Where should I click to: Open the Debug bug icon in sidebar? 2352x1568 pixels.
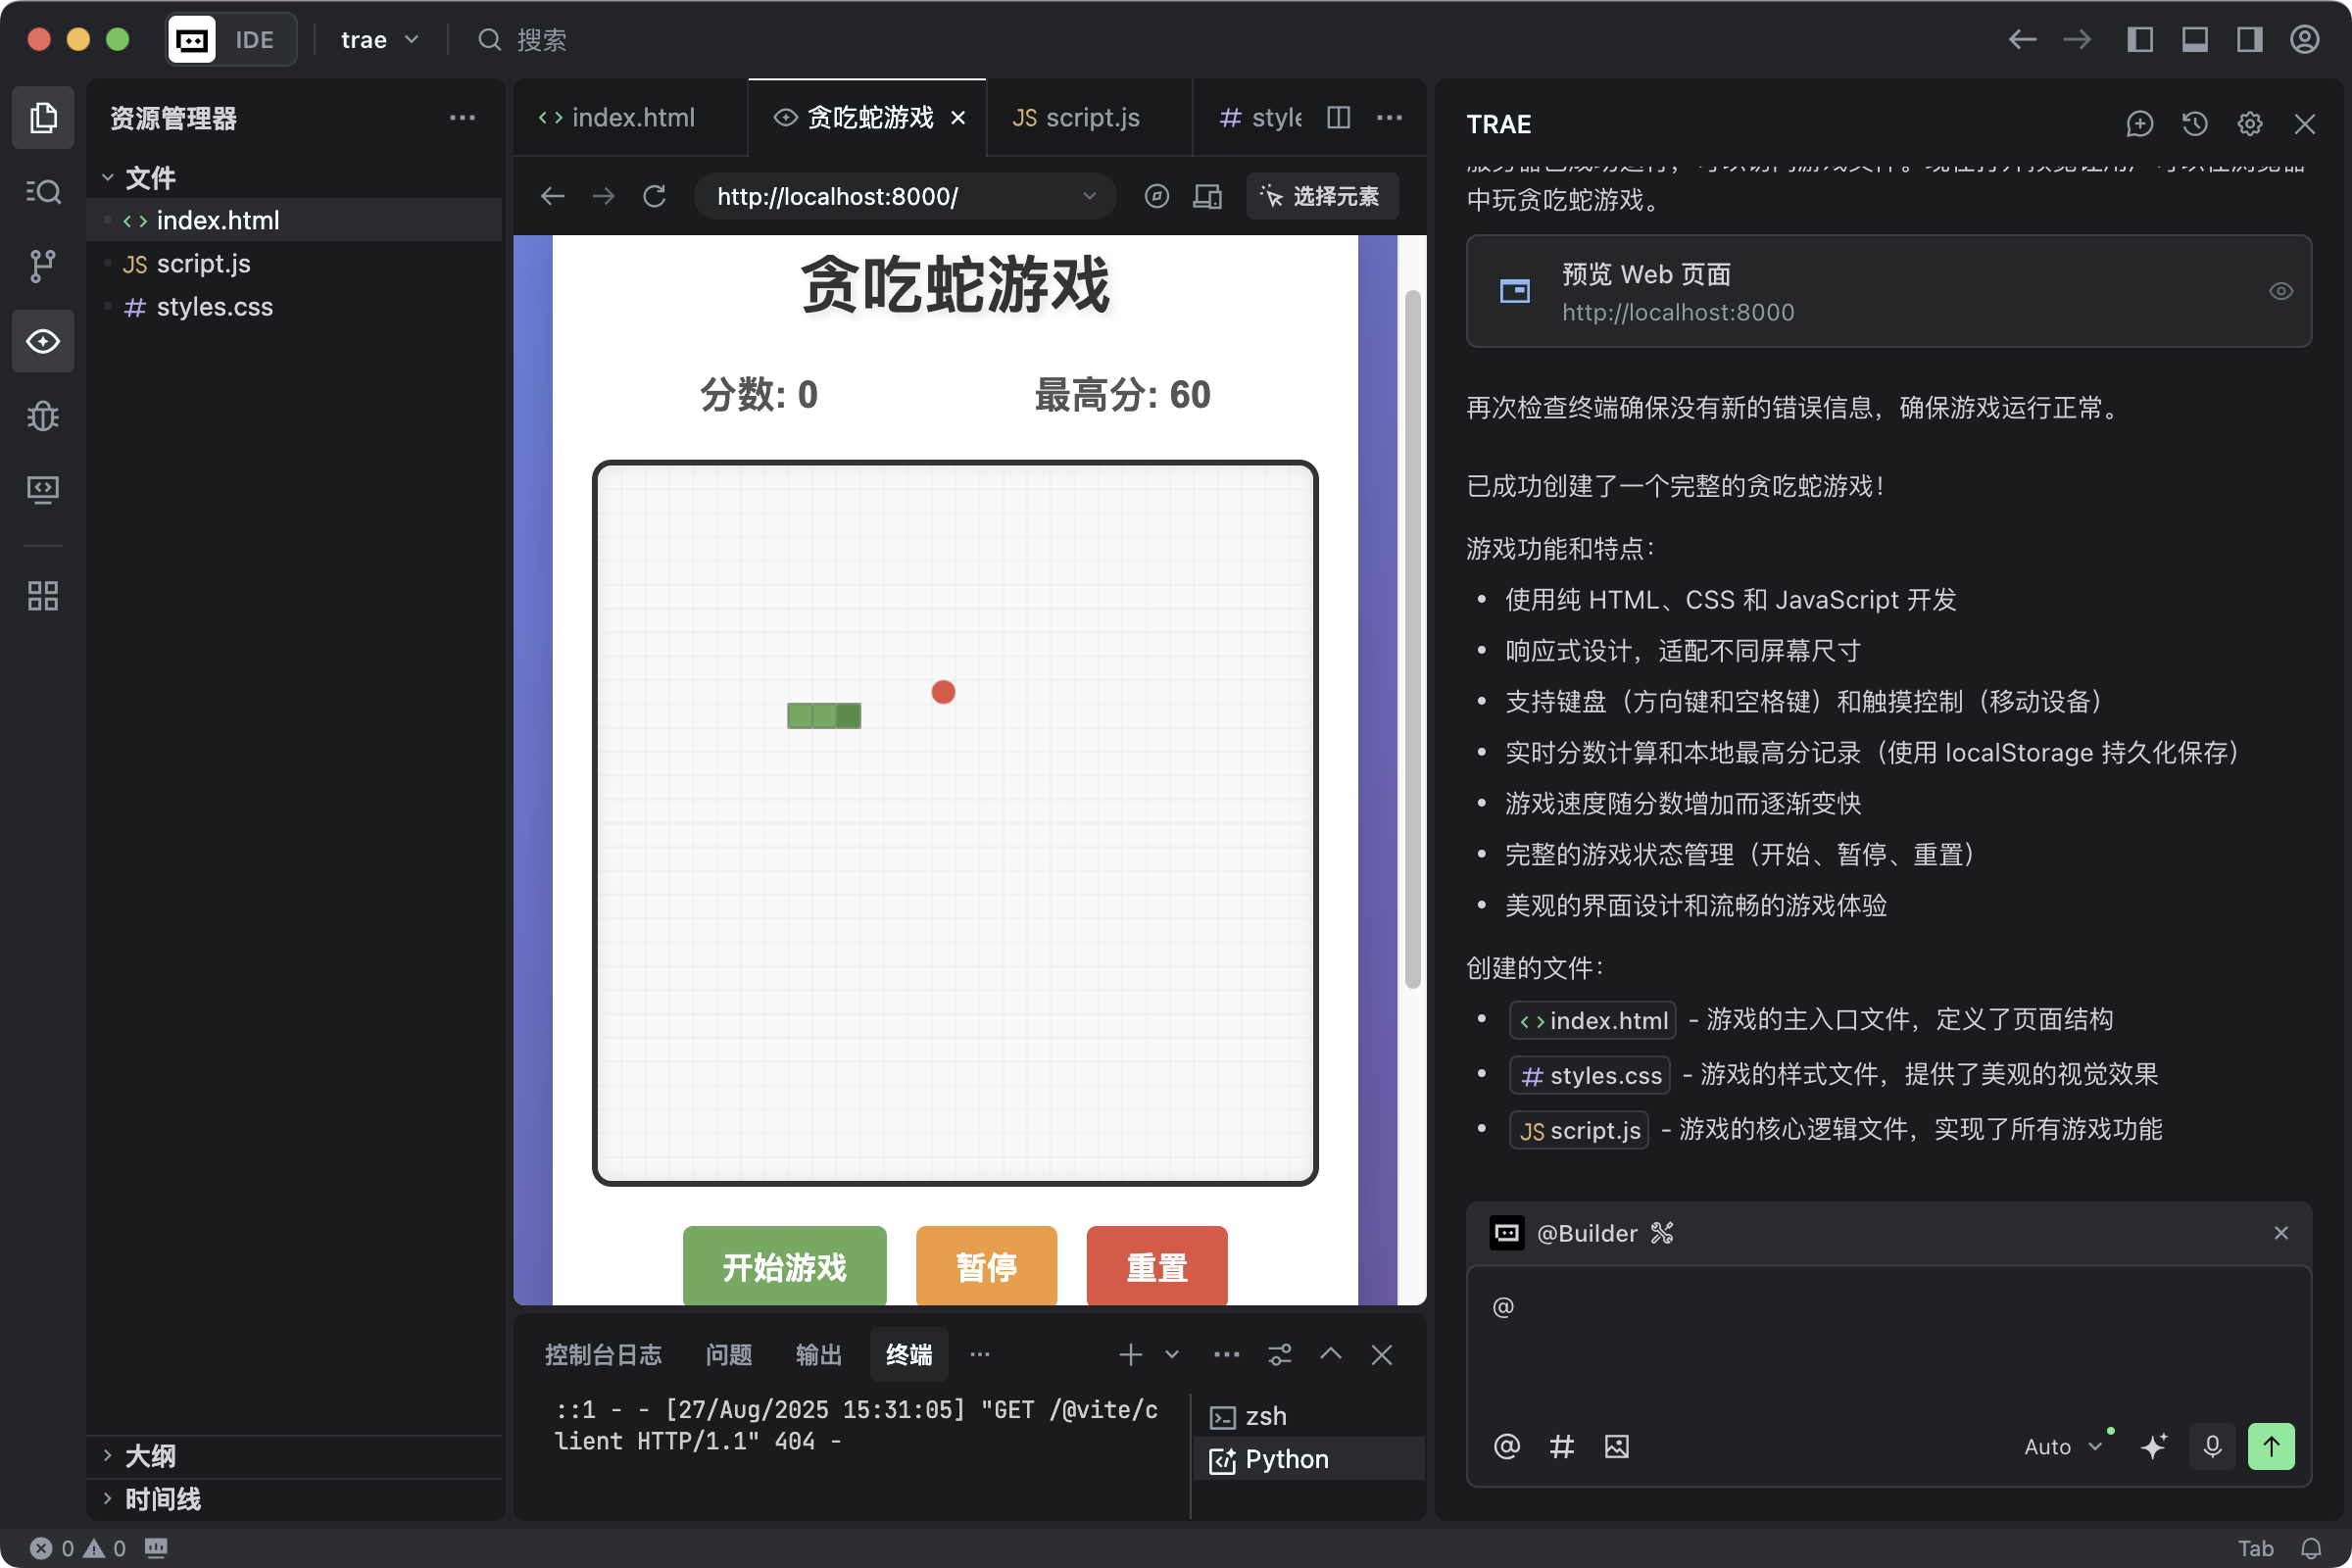click(43, 415)
